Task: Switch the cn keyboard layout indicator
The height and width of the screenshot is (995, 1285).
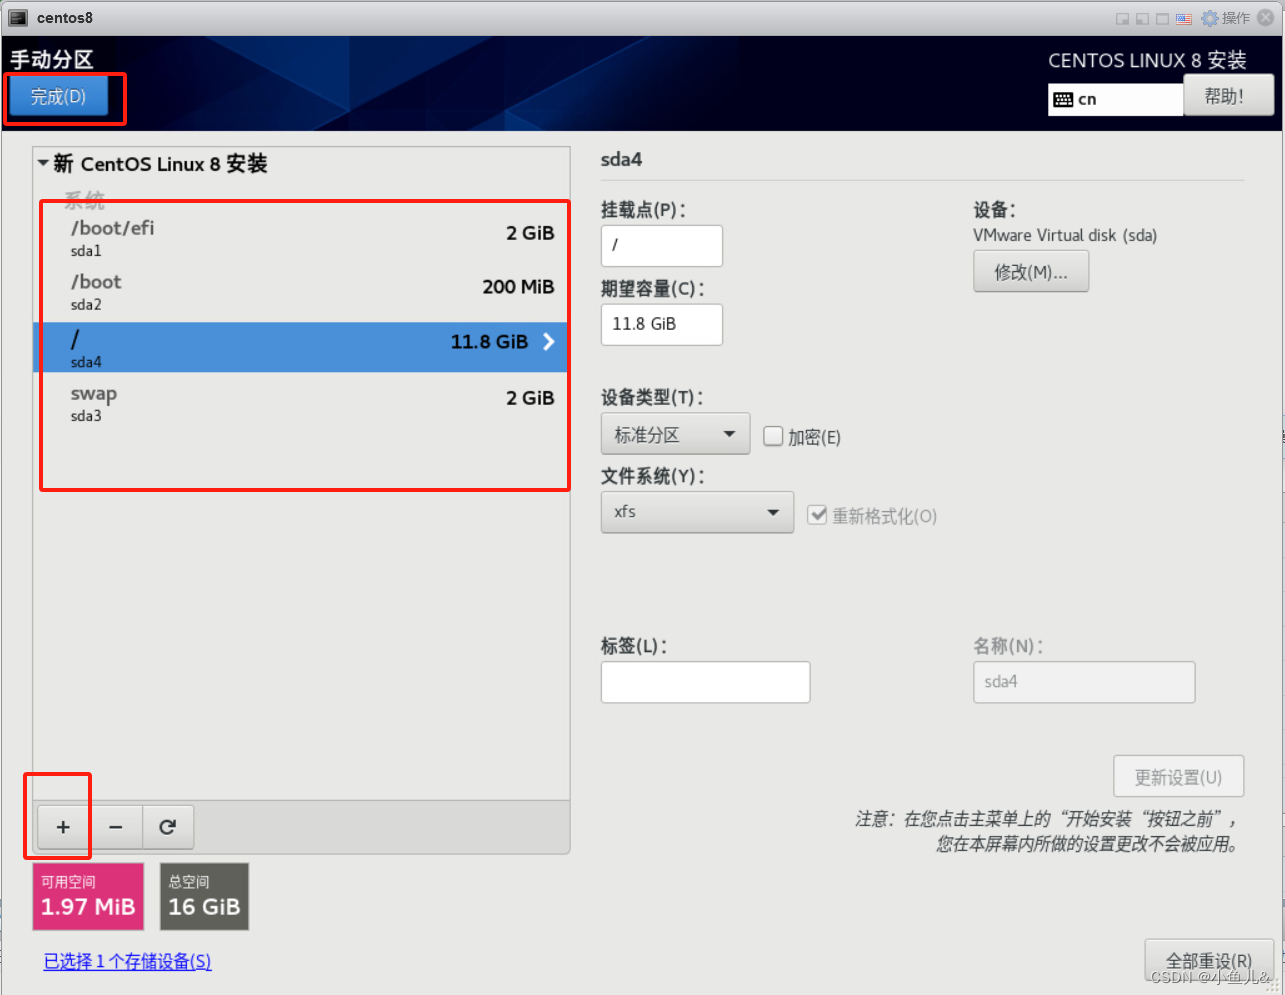Action: pos(1115,99)
